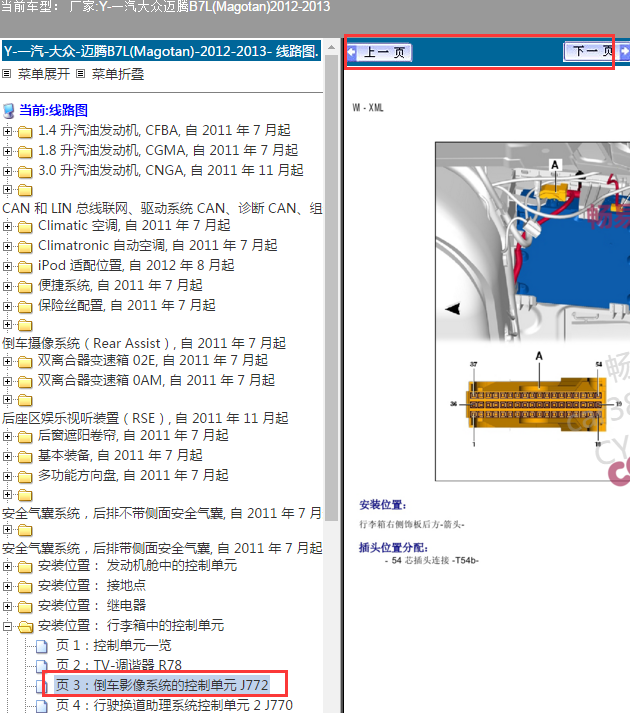Click the J772 installation location diagram image
Image resolution: width=630 pixels, height=713 pixels.
point(532,311)
